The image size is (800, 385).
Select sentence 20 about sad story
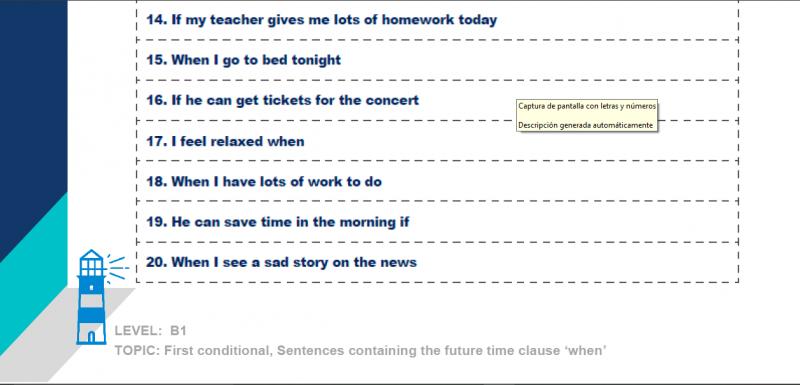[281, 262]
